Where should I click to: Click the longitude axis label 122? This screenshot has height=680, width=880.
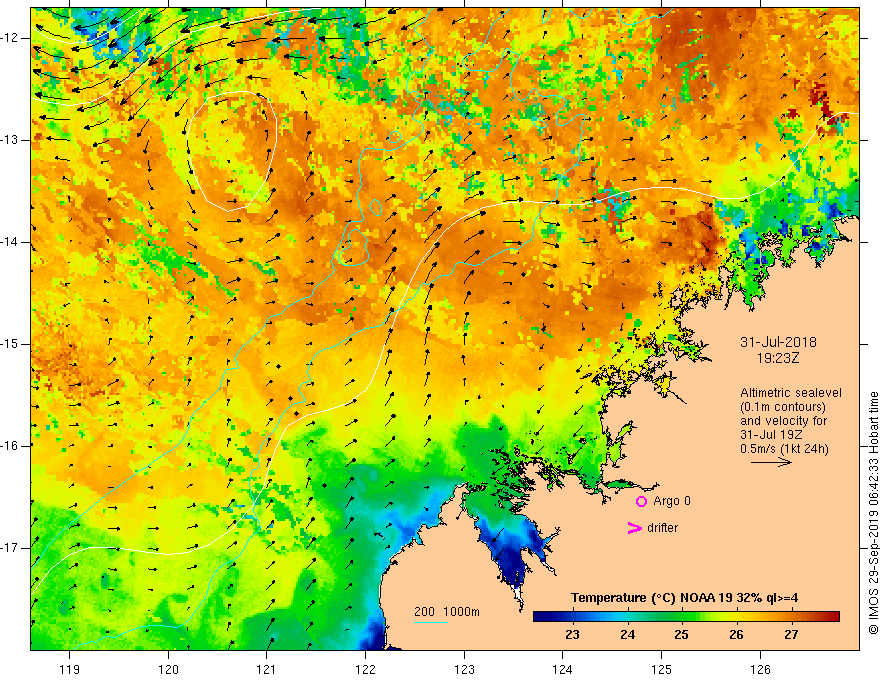tap(365, 669)
